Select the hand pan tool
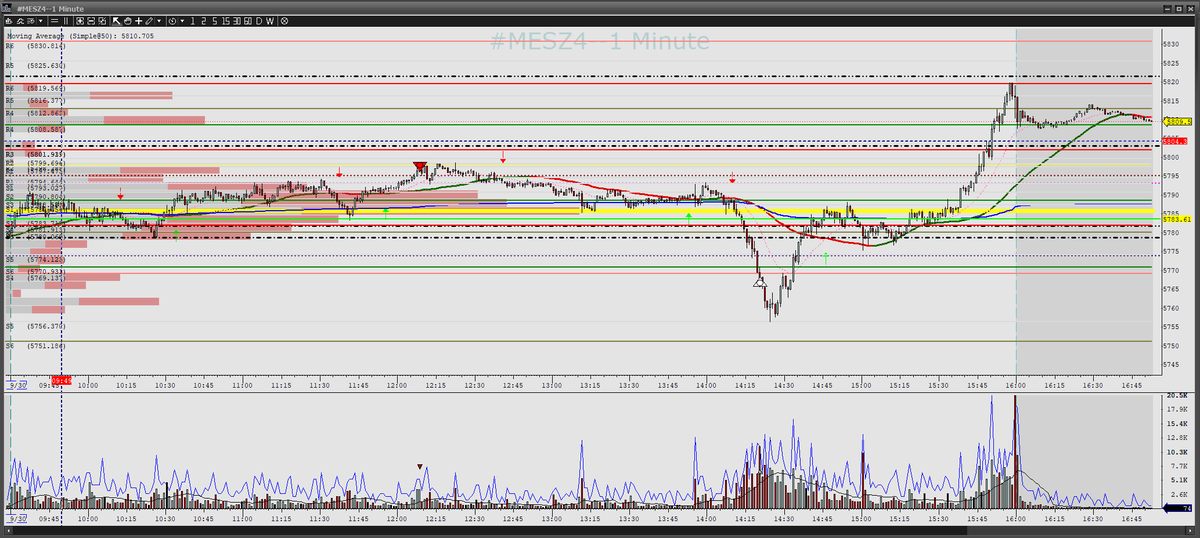1200x538 pixels. click(128, 21)
